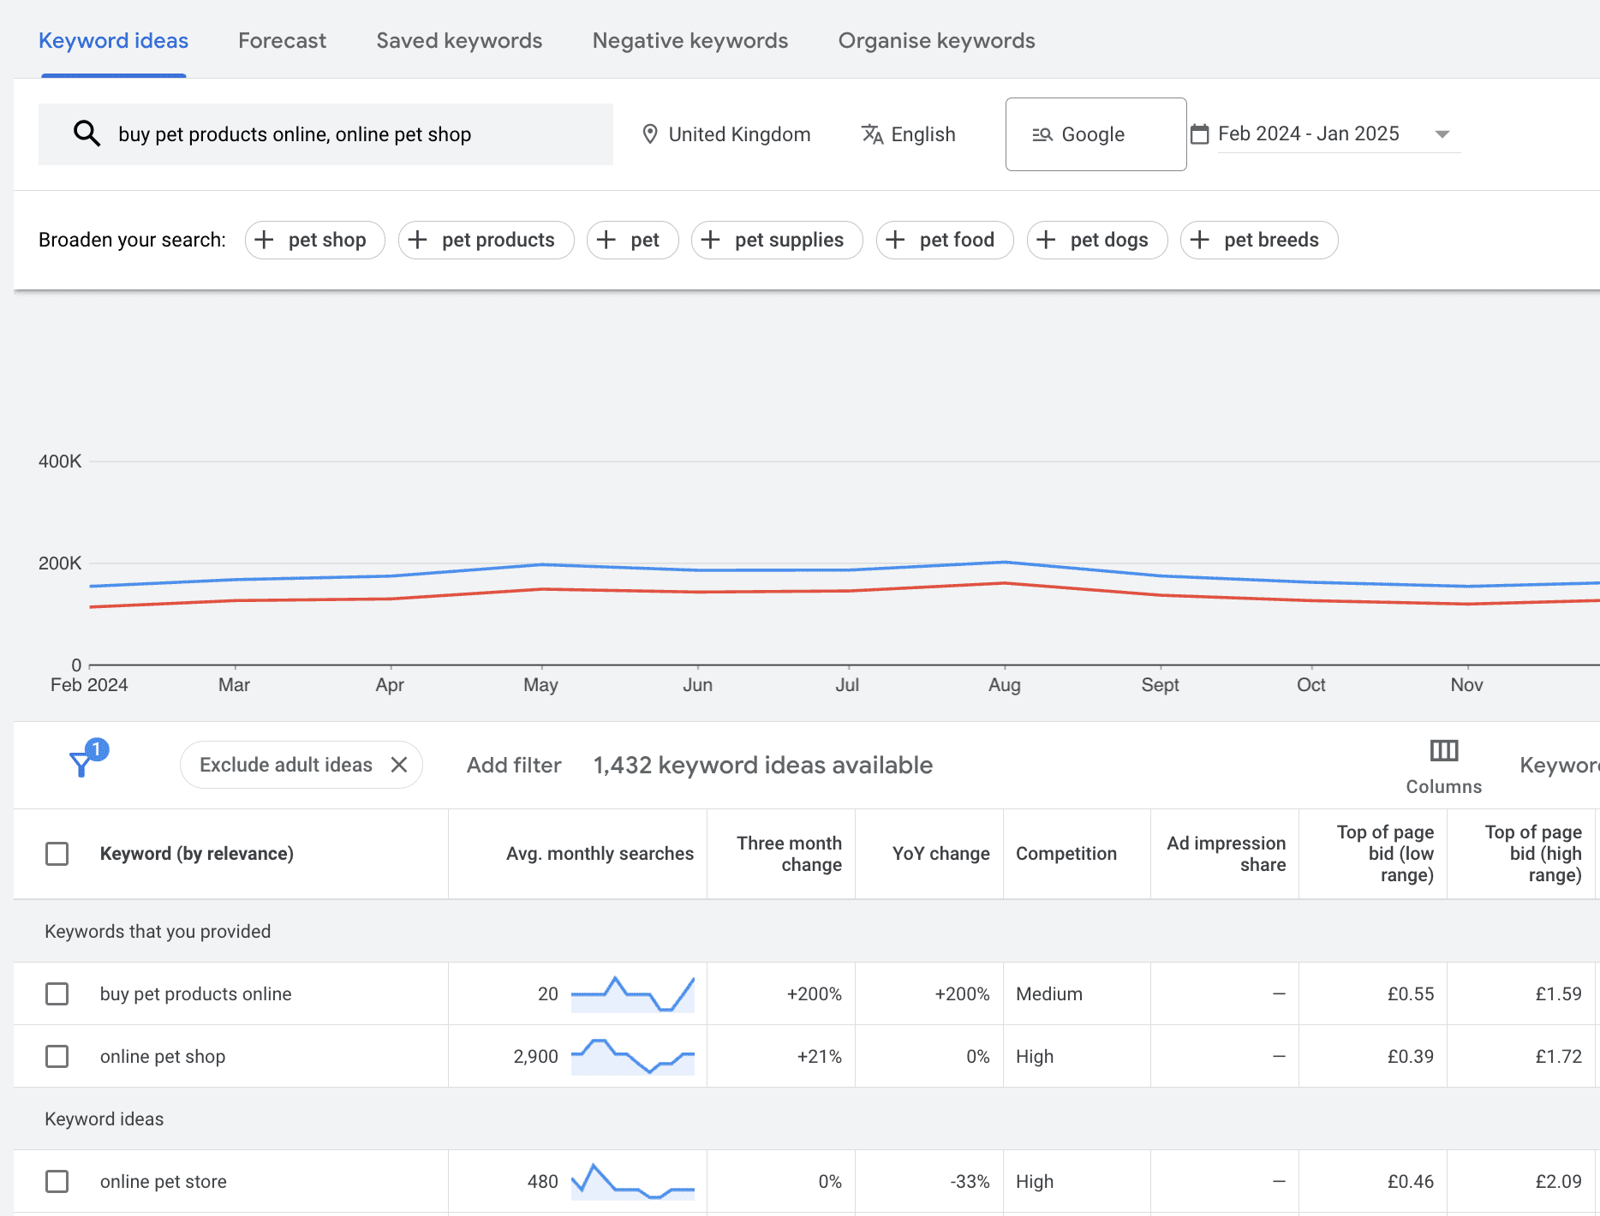
Task: Sort by Top of page bid (low range)
Action: [1385, 854]
